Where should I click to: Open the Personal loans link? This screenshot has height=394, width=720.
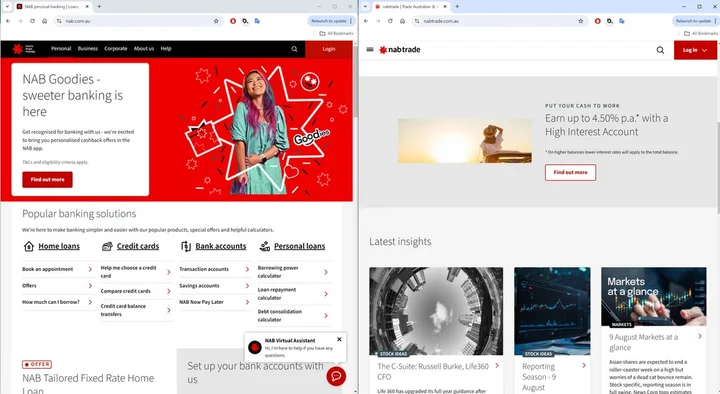click(x=299, y=247)
